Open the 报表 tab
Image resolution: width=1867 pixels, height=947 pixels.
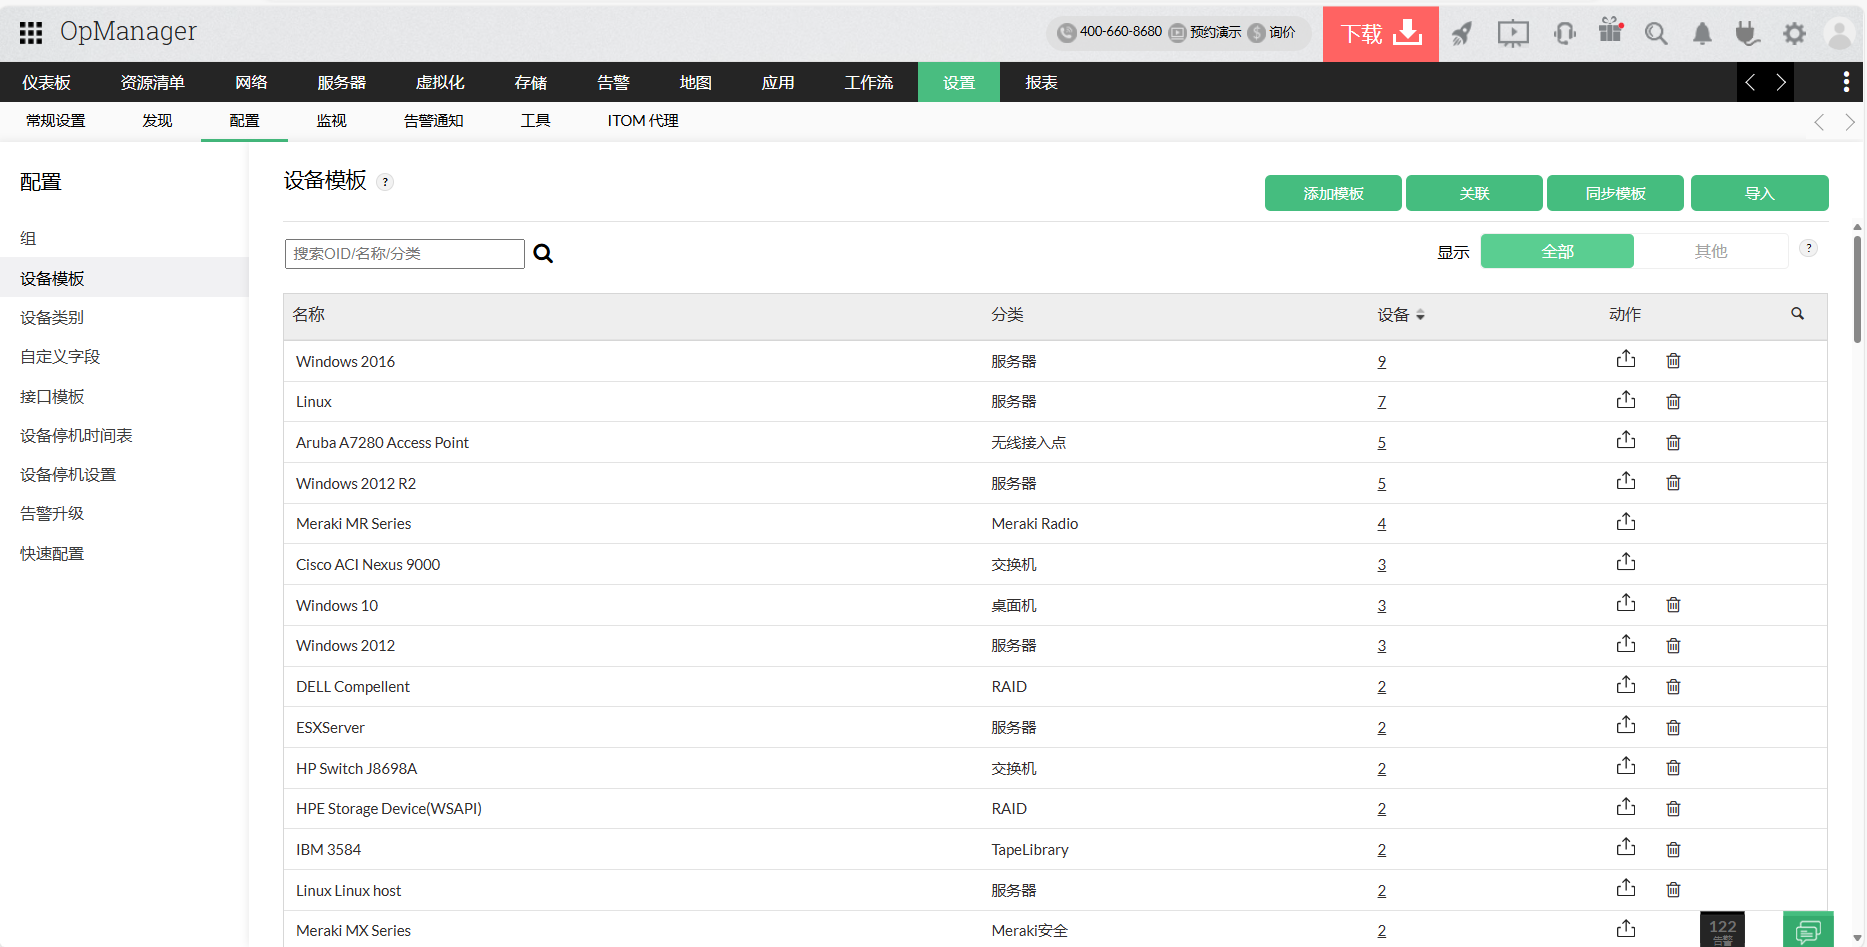click(x=1041, y=82)
